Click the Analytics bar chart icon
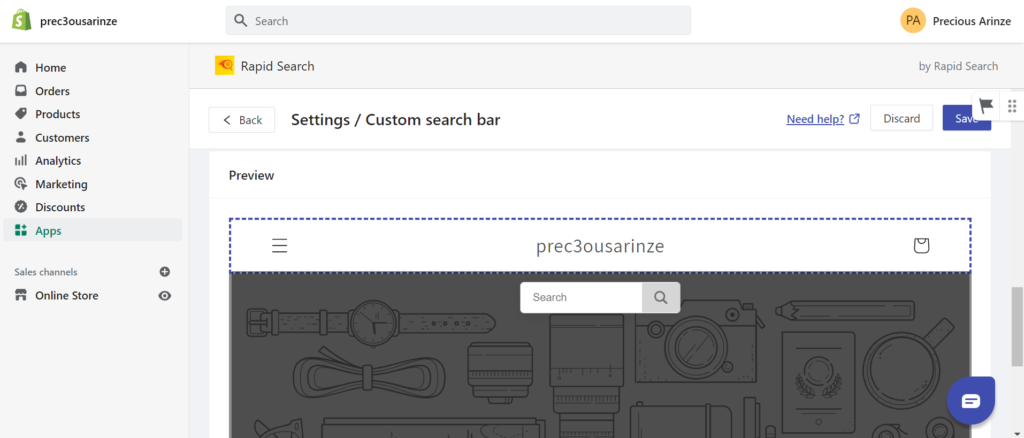 [21, 161]
